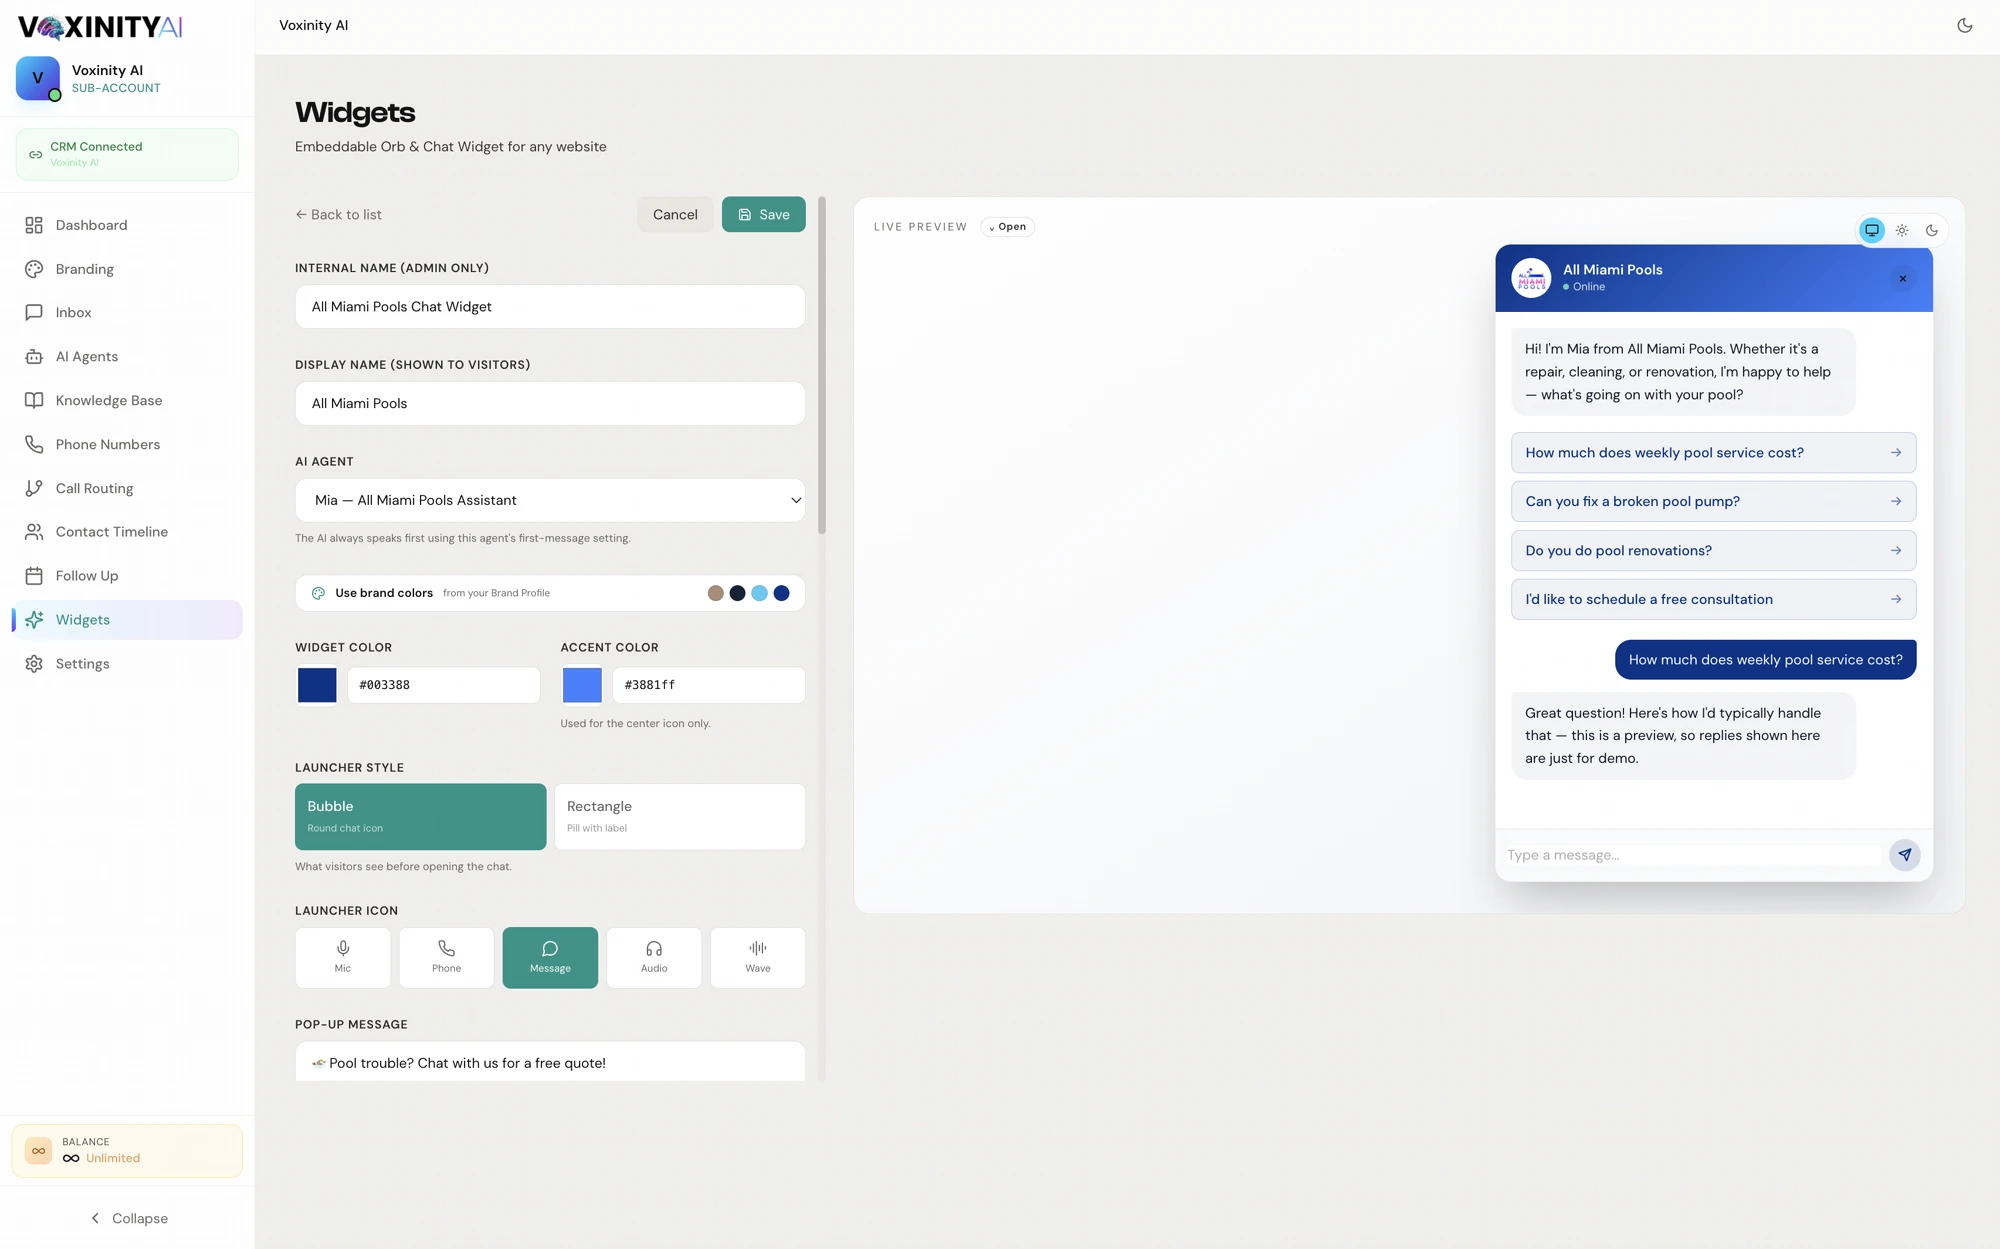Go to Phone Numbers
The height and width of the screenshot is (1249, 2000).
[x=128, y=444]
